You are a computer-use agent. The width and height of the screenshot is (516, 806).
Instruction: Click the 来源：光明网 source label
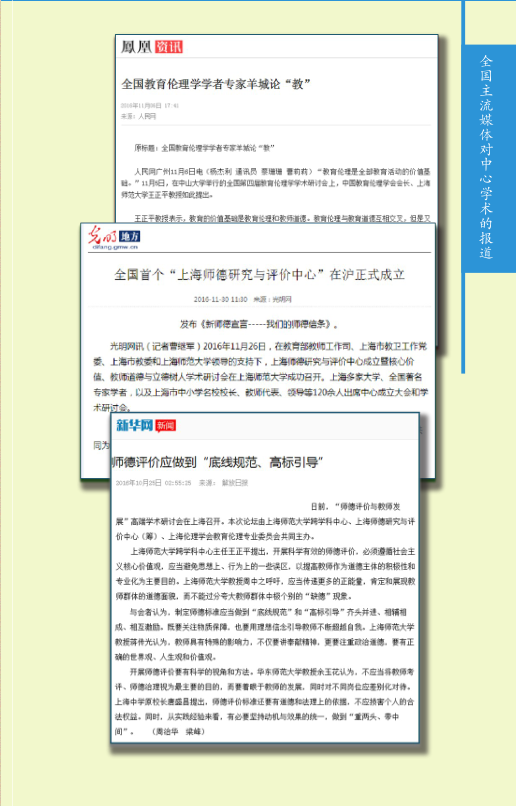tap(272, 299)
